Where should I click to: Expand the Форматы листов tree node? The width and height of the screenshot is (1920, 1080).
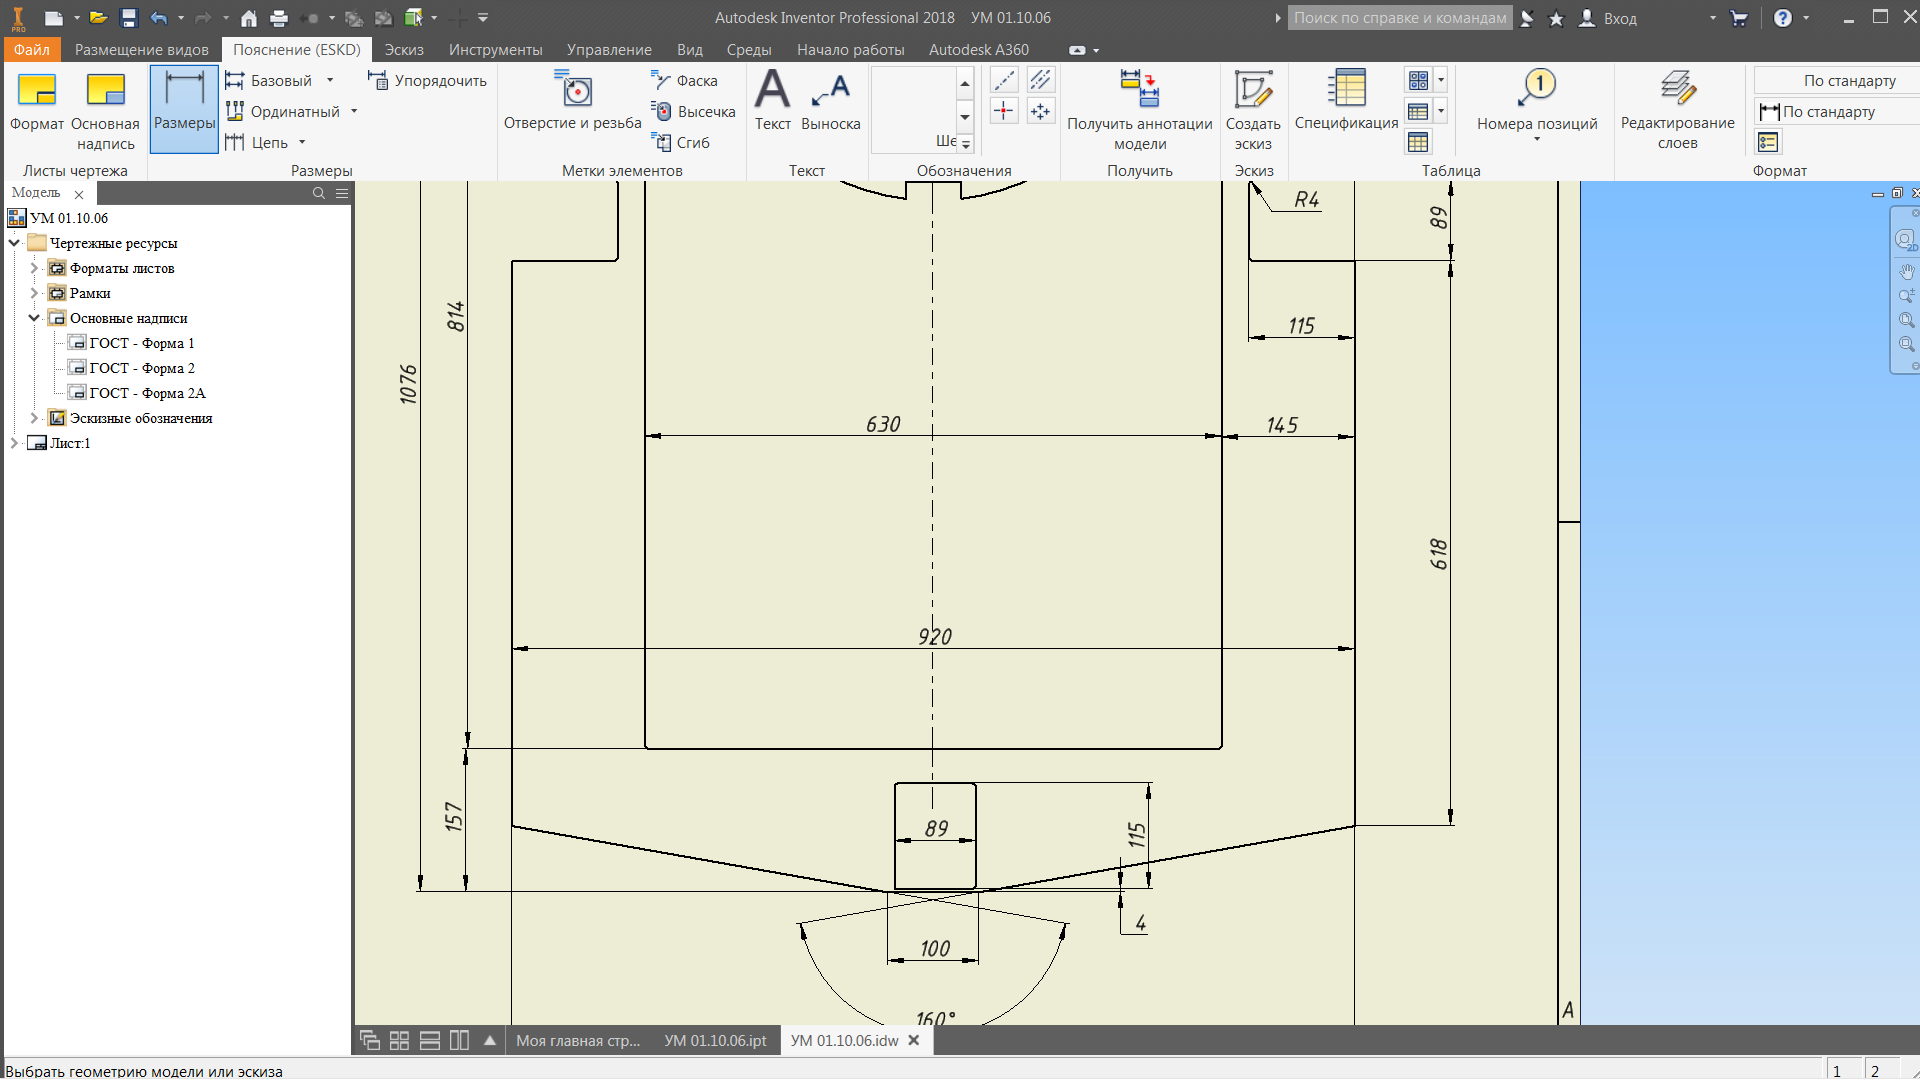pos(34,268)
